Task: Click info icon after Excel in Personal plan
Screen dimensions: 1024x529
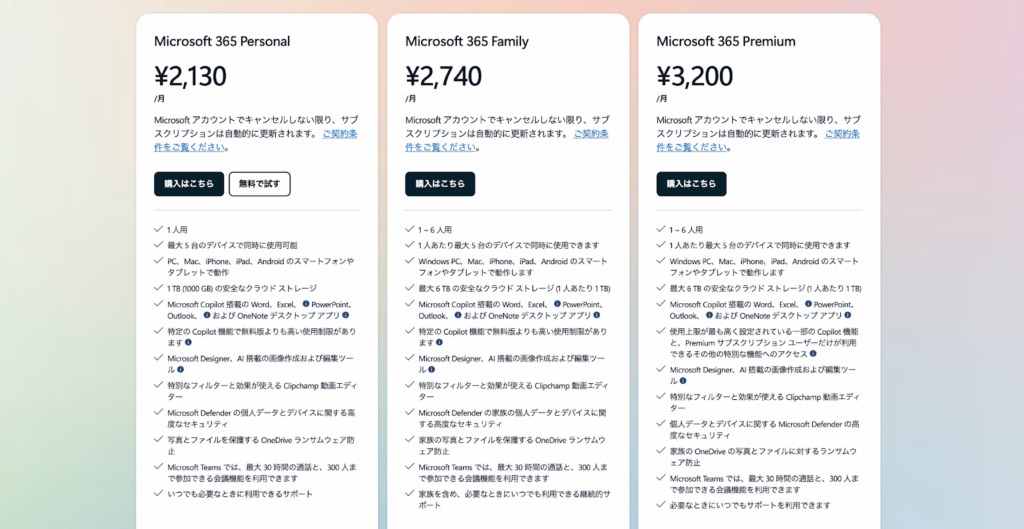Action: 304,304
